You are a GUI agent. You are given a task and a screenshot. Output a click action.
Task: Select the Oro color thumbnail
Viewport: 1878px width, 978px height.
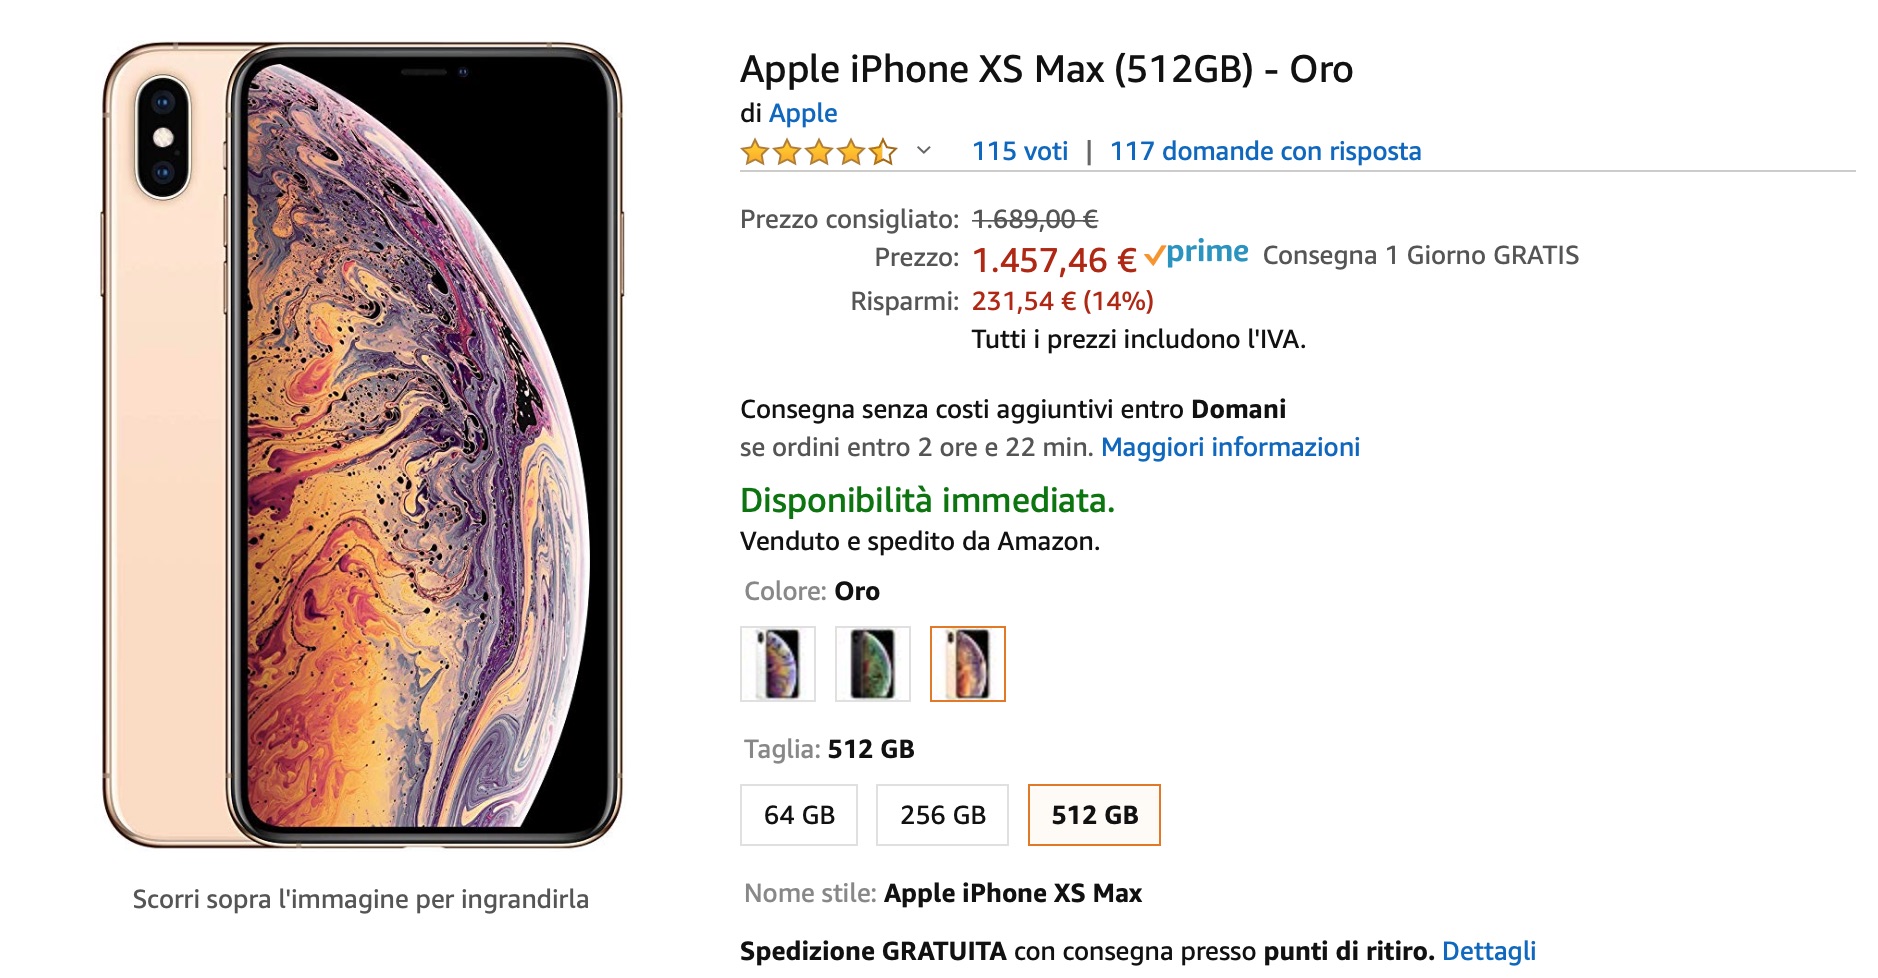click(967, 664)
